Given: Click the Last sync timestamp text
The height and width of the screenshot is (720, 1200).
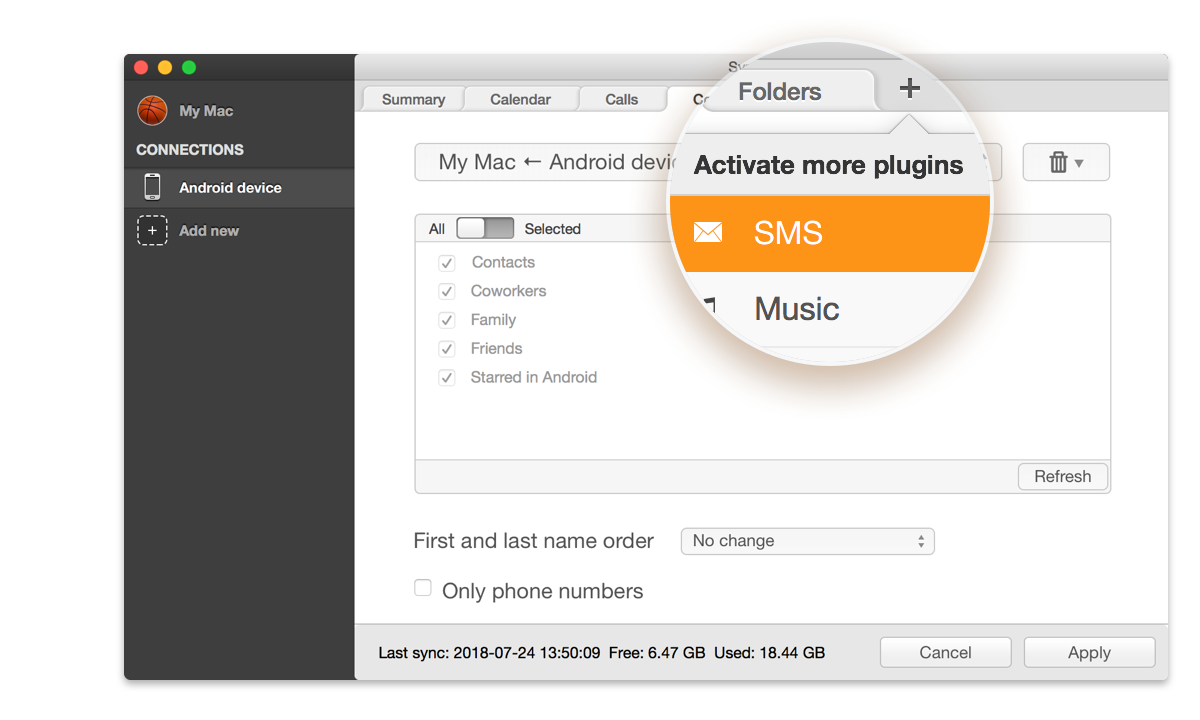Looking at the screenshot, I should (x=489, y=653).
